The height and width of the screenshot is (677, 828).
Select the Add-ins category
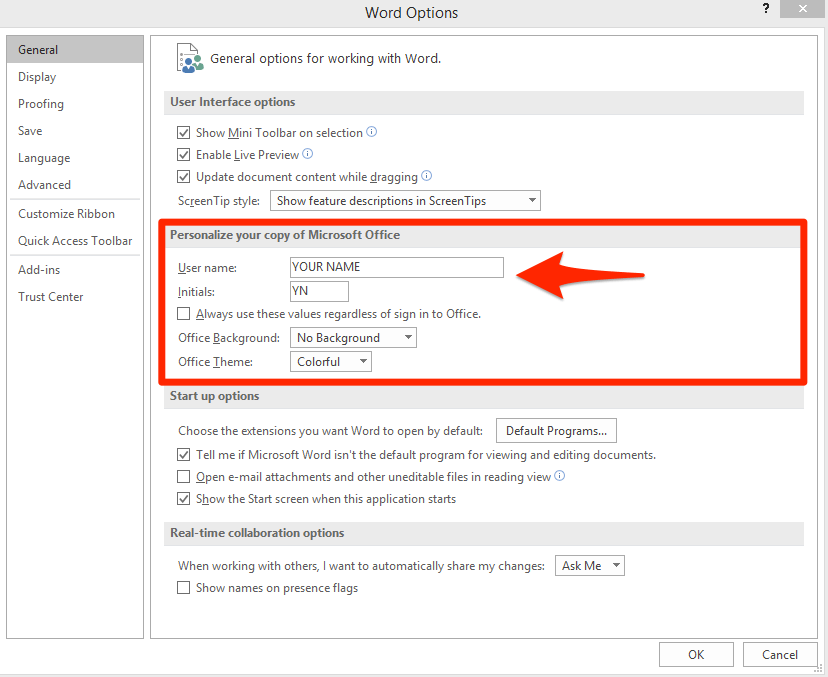click(x=75, y=270)
